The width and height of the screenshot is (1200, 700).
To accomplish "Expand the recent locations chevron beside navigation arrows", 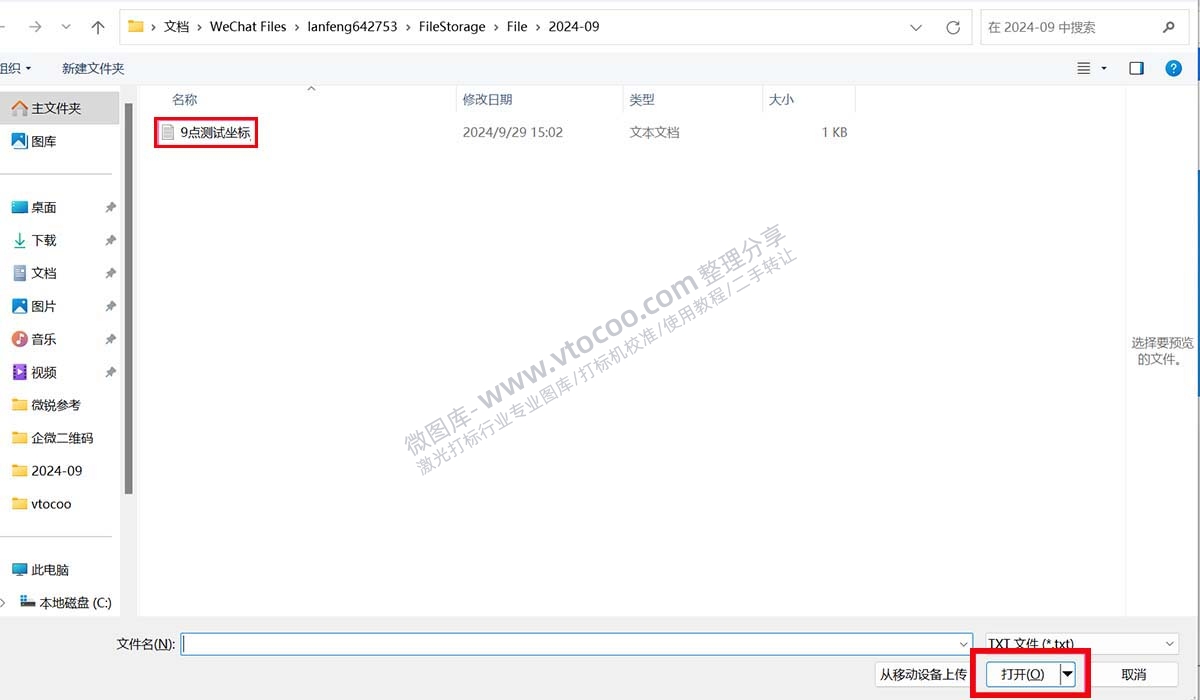I will point(65,27).
